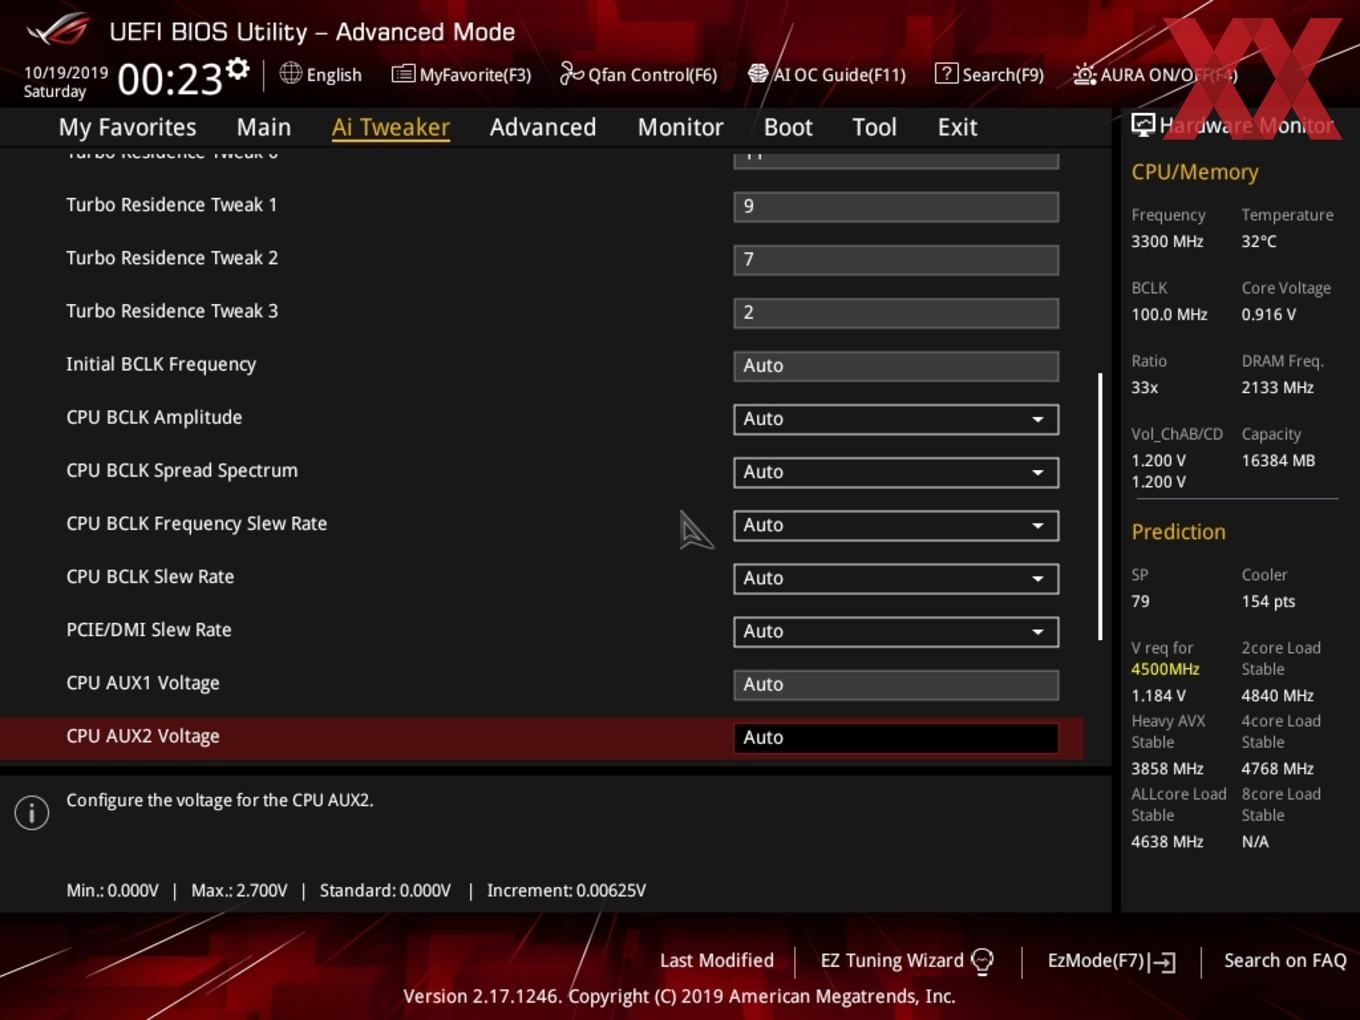
Task: Click the 10/19/2019 date text
Action: (x=66, y=73)
